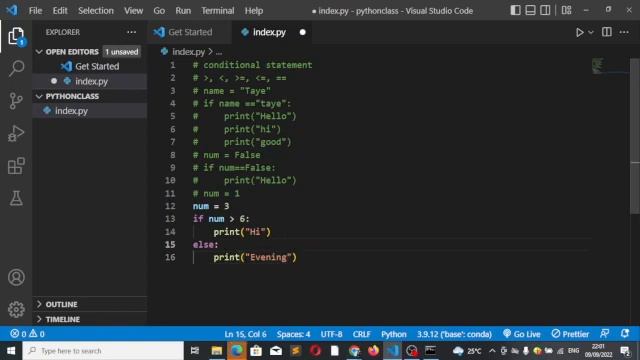This screenshot has height=360, width=640.
Task: Toggle Primary Side Bar visibility
Action: click(x=515, y=10)
